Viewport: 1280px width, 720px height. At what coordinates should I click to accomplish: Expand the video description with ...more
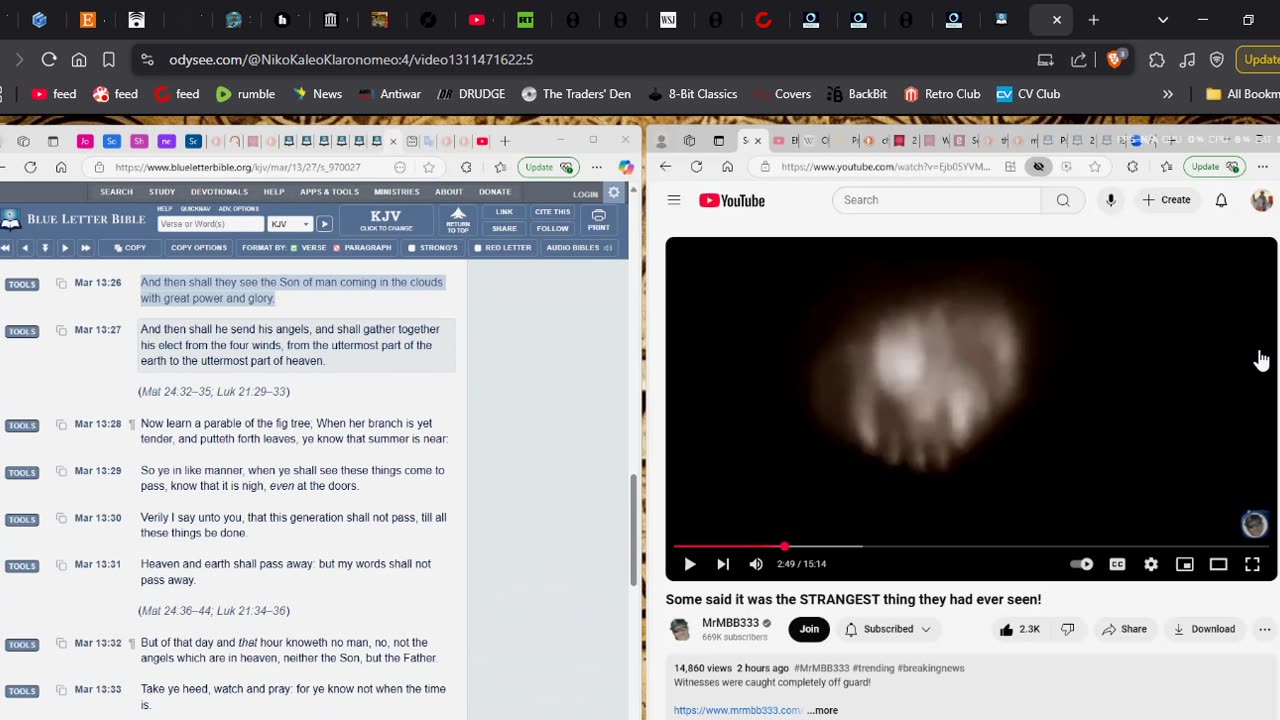point(823,710)
